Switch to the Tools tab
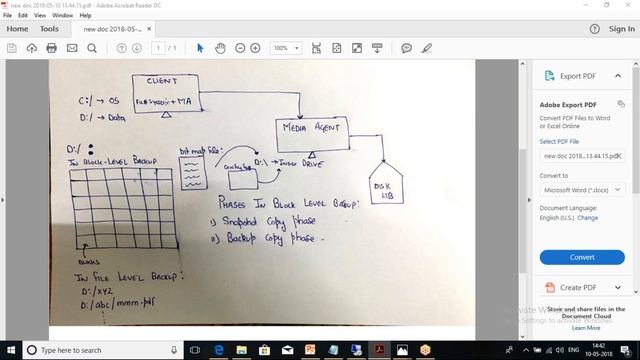 [x=49, y=29]
